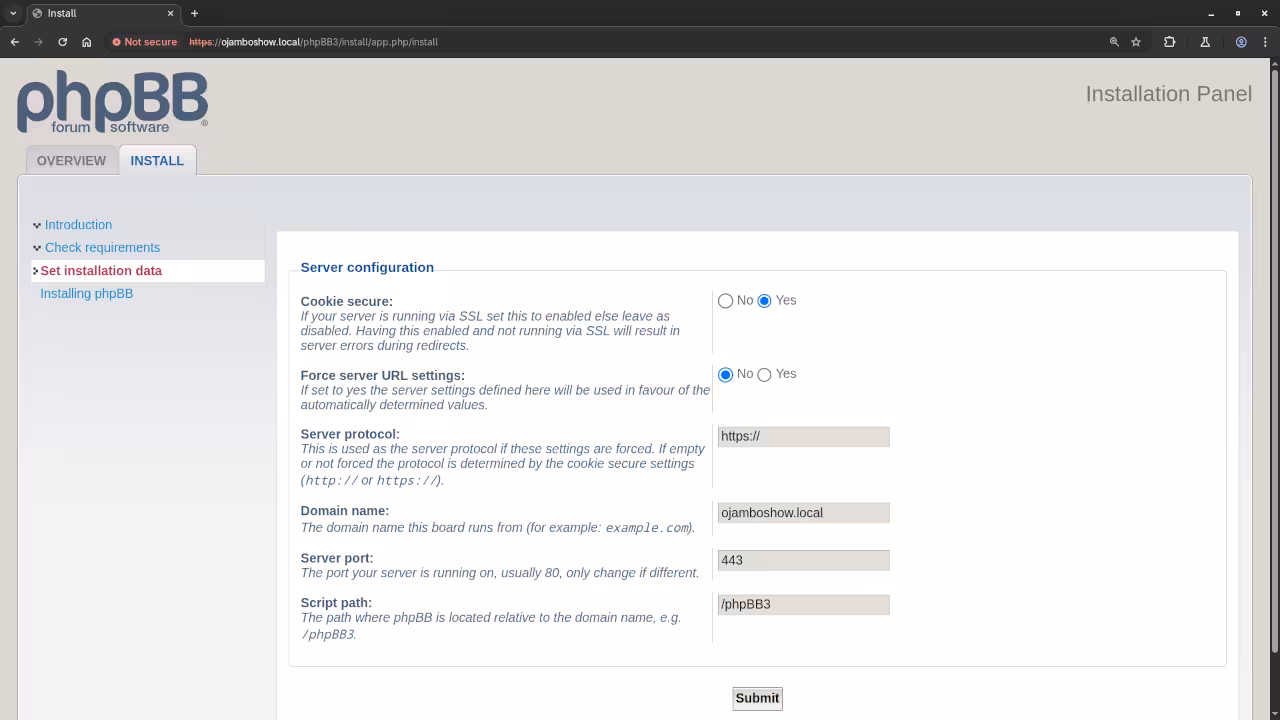The height and width of the screenshot is (720, 1280).
Task: Bookmark this page with the star icon
Action: point(1136,42)
